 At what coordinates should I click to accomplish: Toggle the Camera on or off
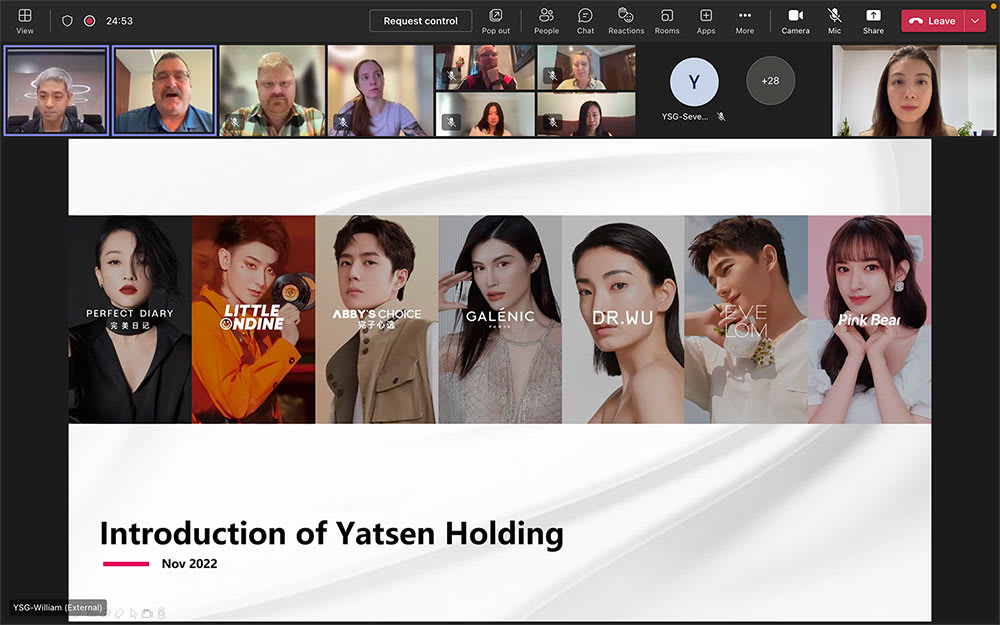click(x=795, y=20)
